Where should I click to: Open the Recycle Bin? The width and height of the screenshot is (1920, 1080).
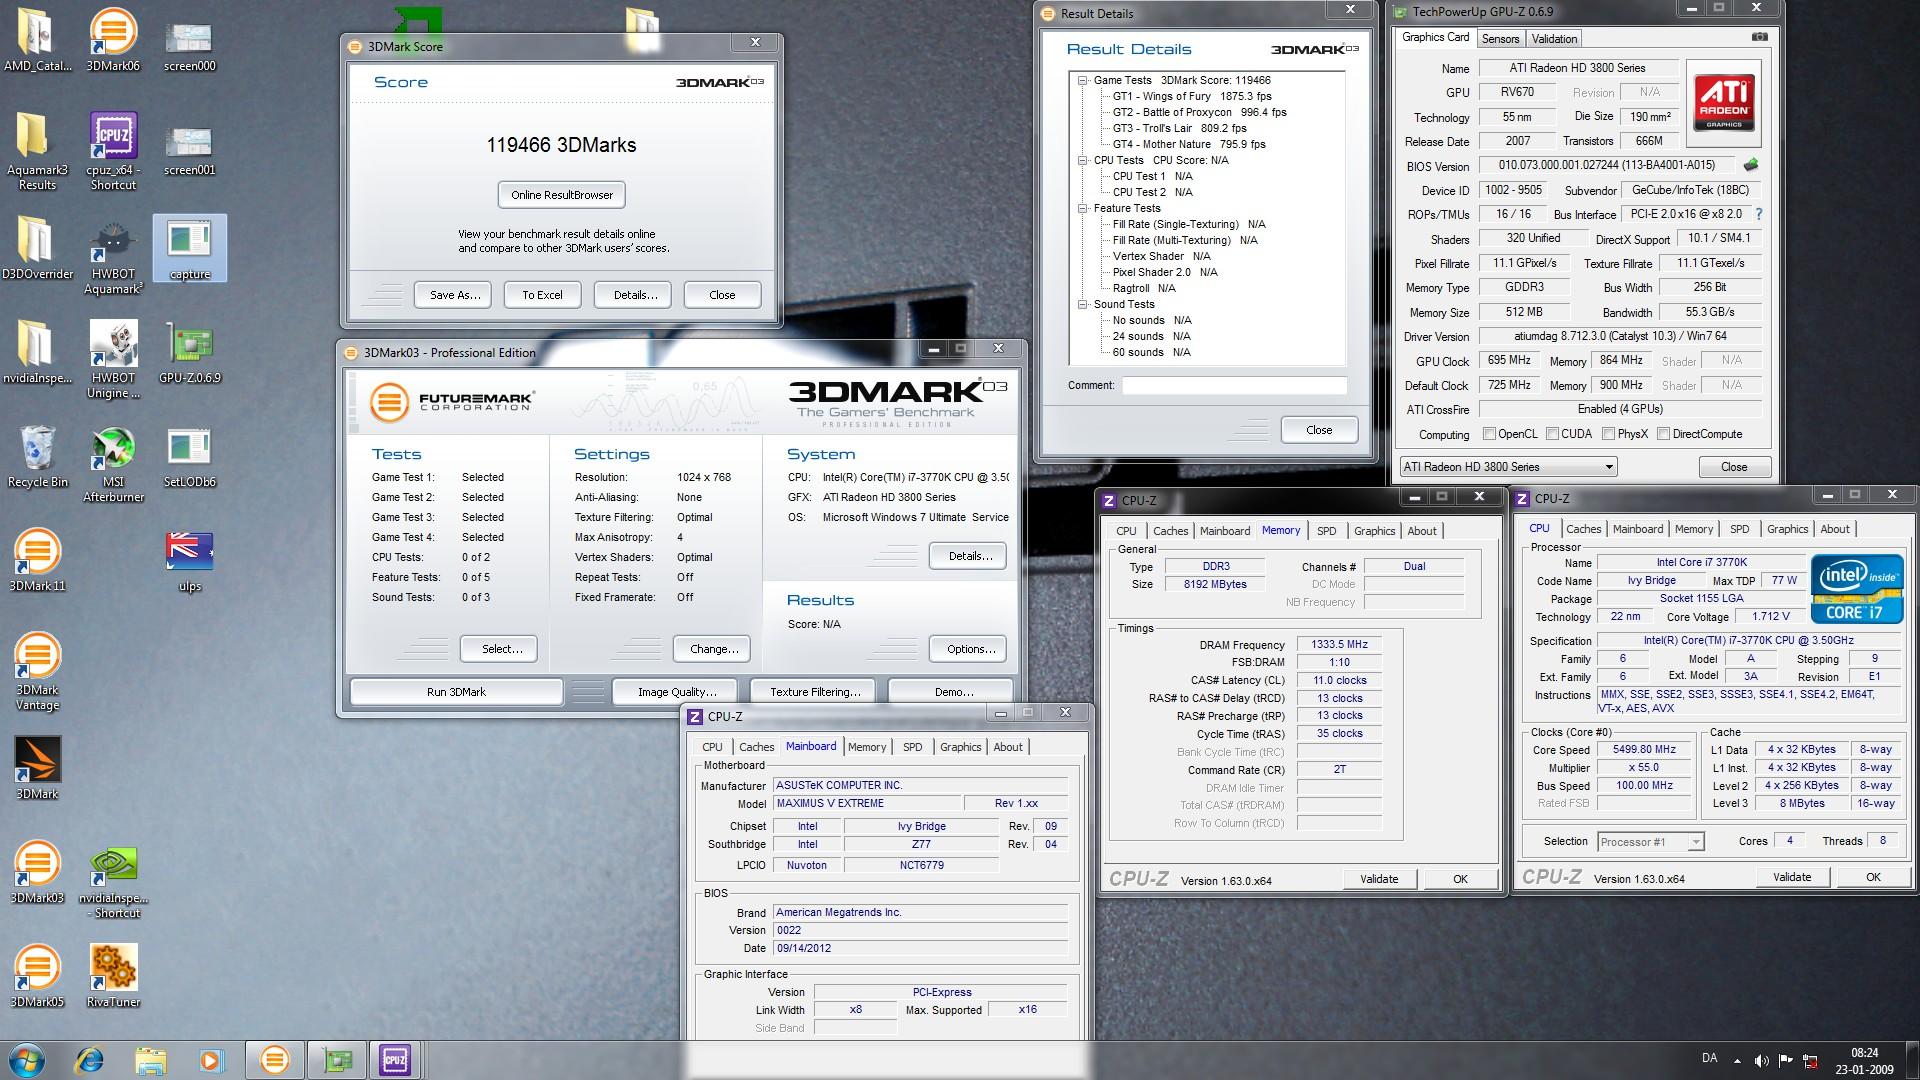[x=37, y=456]
